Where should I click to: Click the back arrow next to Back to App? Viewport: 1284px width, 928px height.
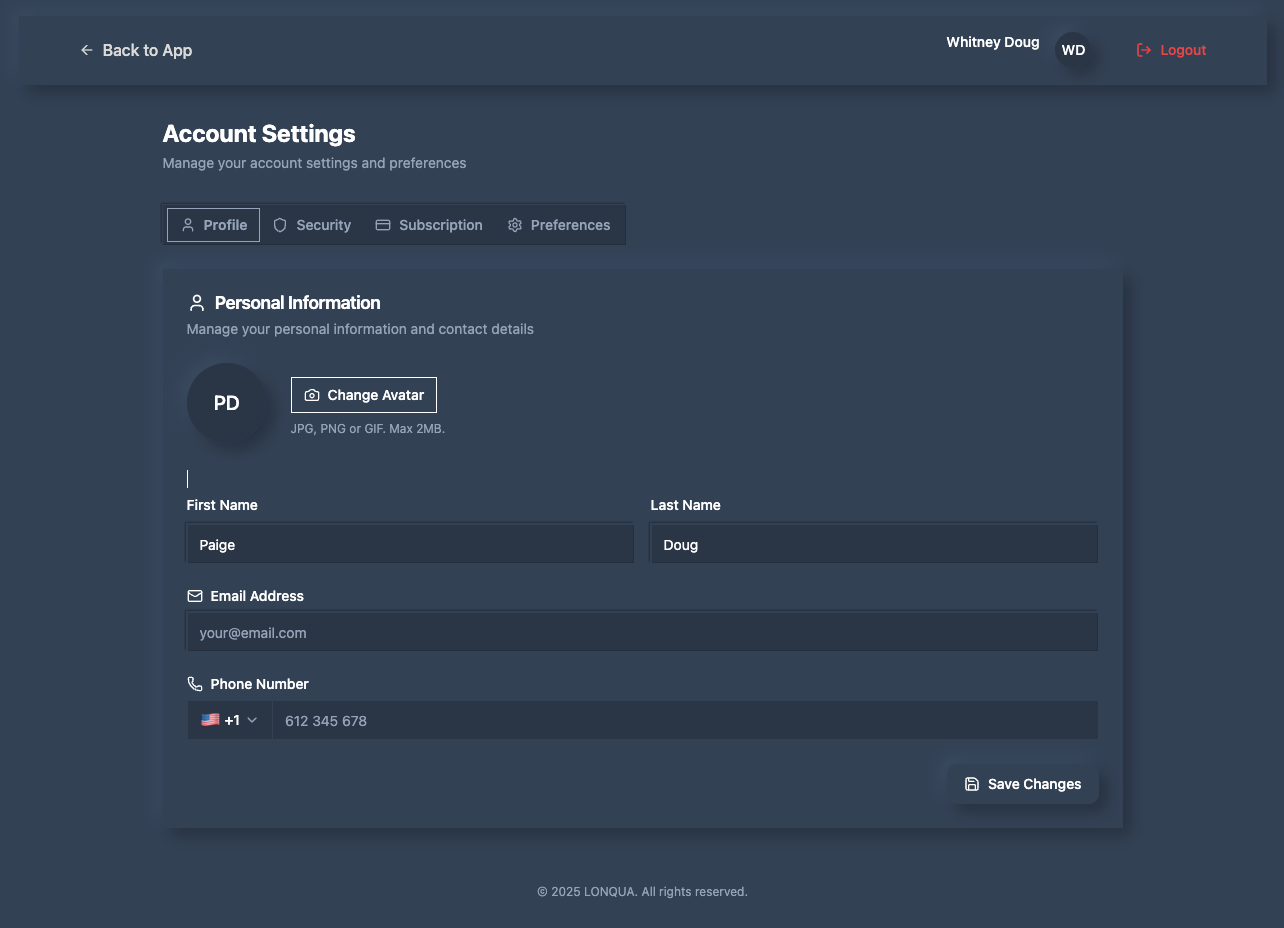(87, 50)
